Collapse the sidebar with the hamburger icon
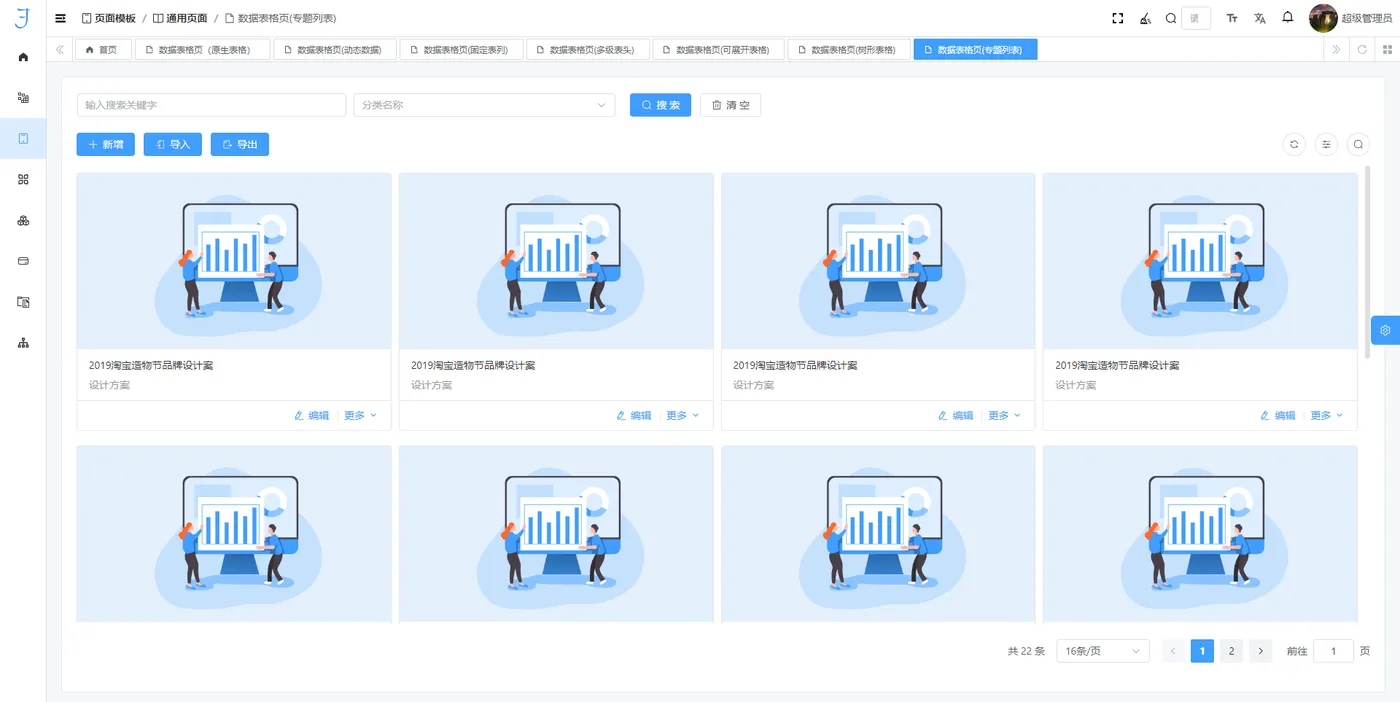Image resolution: width=1400 pixels, height=702 pixels. point(59,17)
